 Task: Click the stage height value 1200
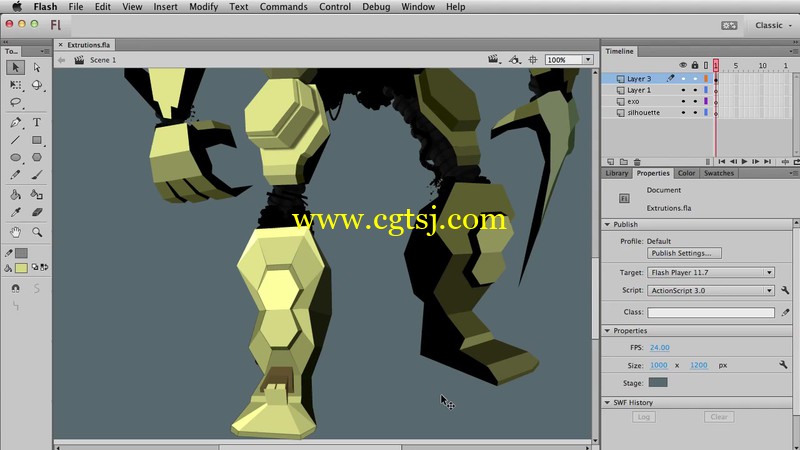coord(698,365)
